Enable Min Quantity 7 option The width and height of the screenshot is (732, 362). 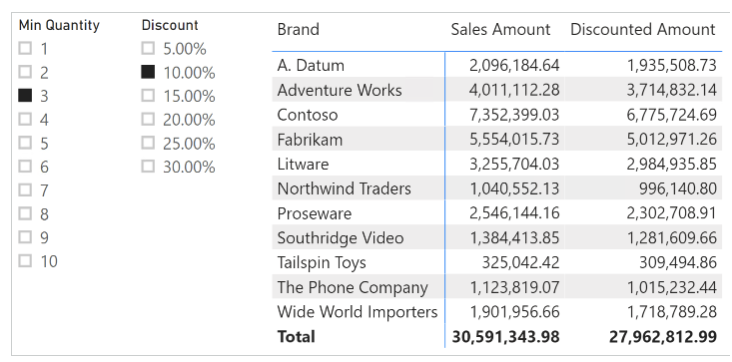point(25,190)
